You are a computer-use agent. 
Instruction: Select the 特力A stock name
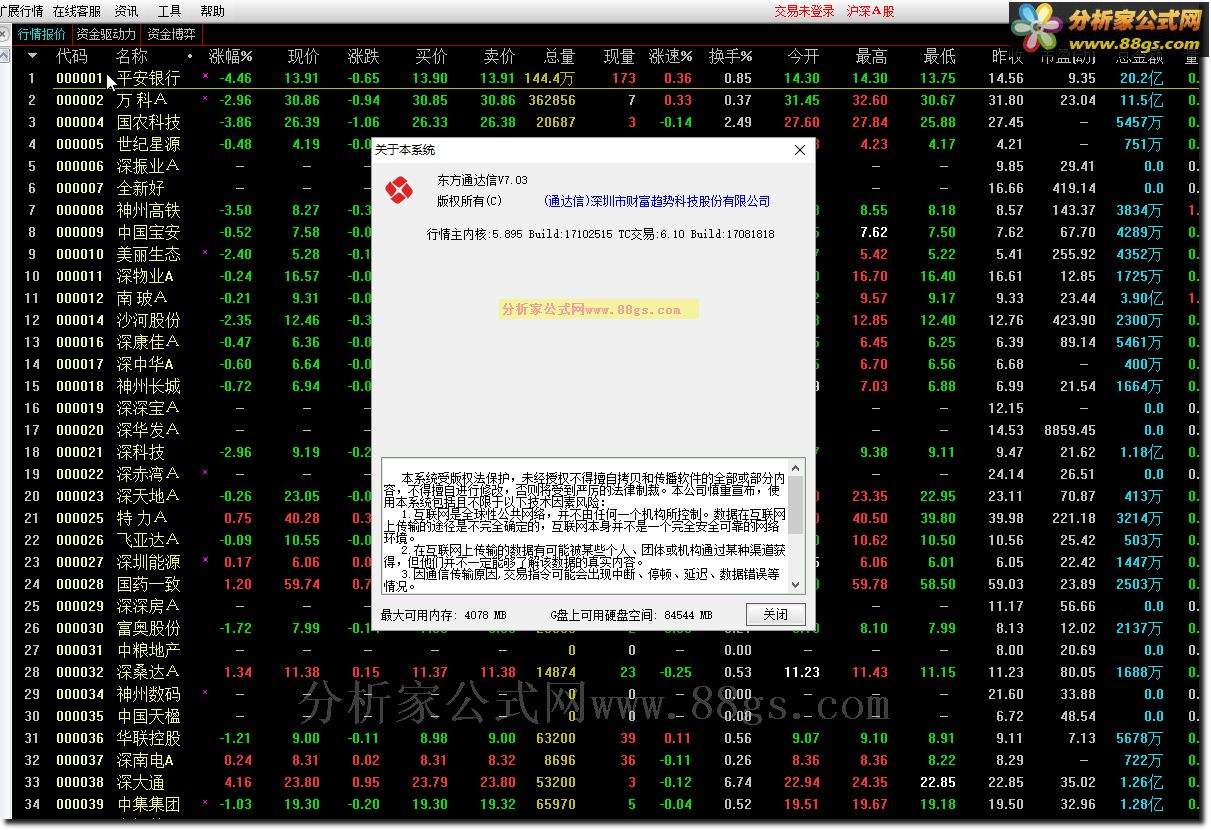142,518
